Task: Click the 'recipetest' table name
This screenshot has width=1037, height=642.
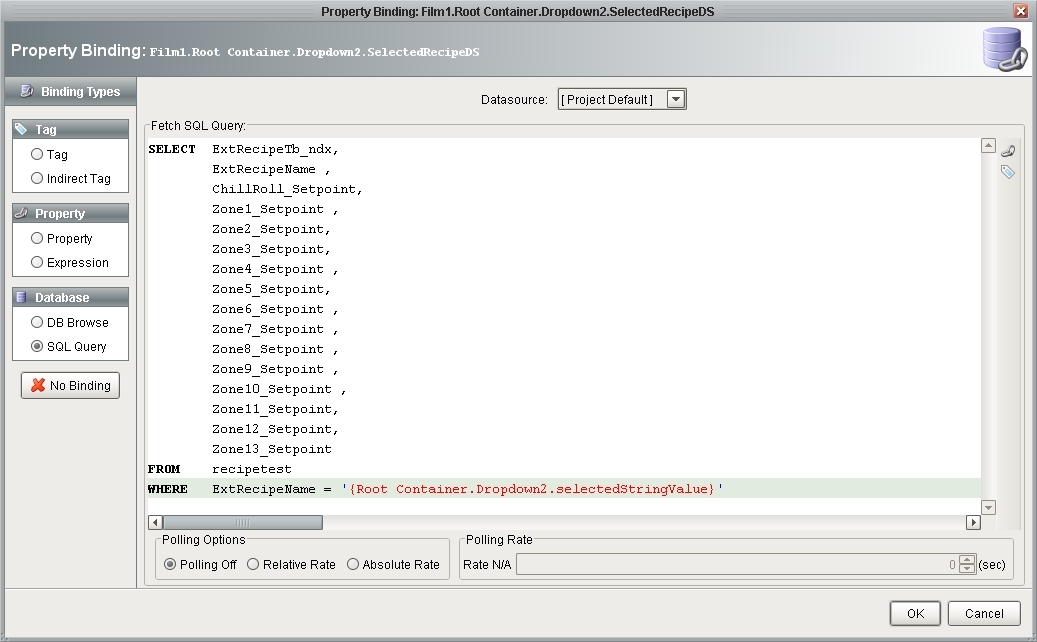Action: point(251,469)
